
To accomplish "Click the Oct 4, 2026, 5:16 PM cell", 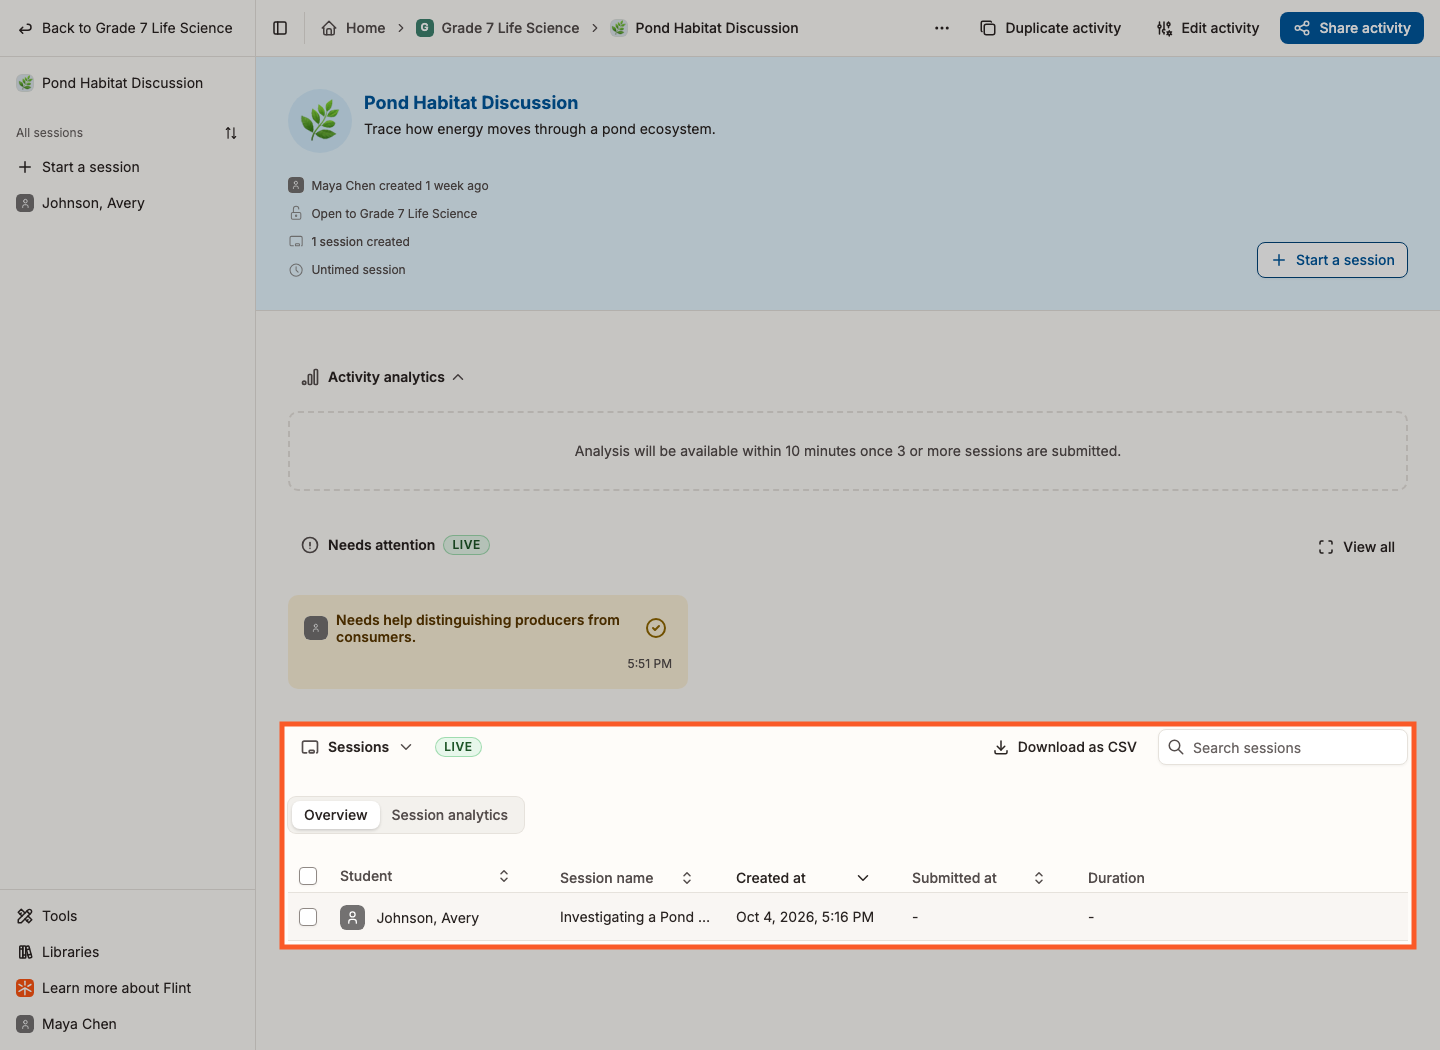I will [x=805, y=917].
